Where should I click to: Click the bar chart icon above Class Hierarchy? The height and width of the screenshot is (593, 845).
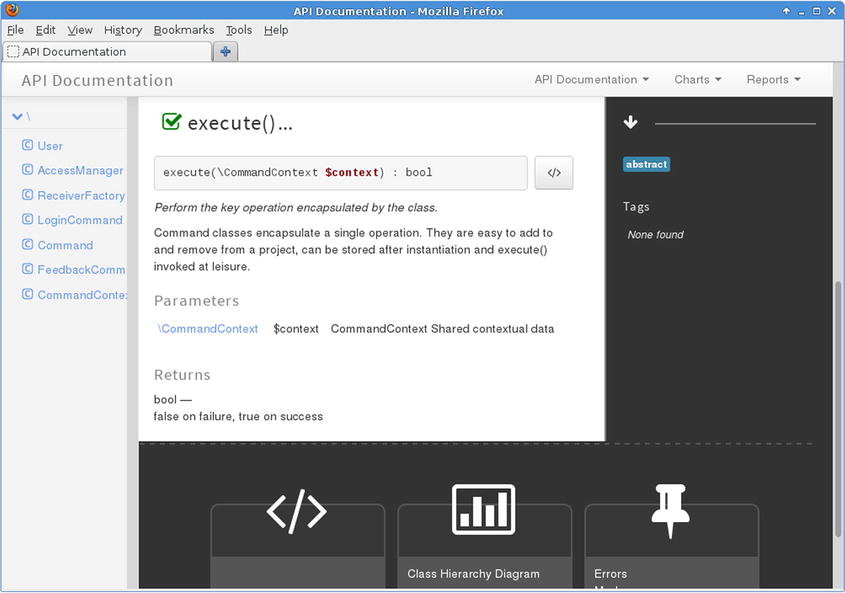(483, 509)
